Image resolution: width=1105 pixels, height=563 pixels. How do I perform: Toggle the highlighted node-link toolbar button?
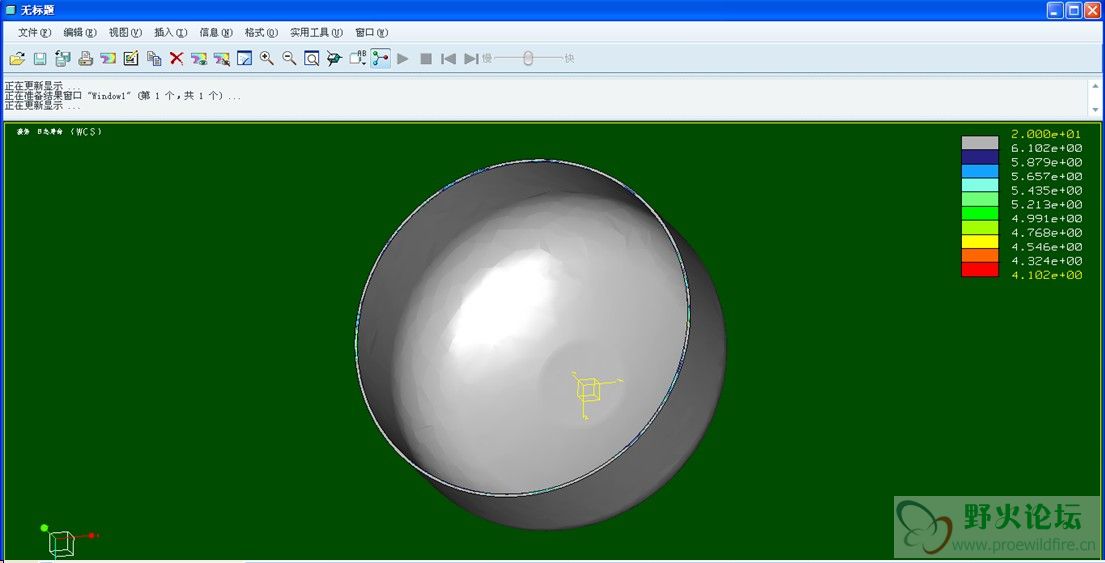pos(381,58)
